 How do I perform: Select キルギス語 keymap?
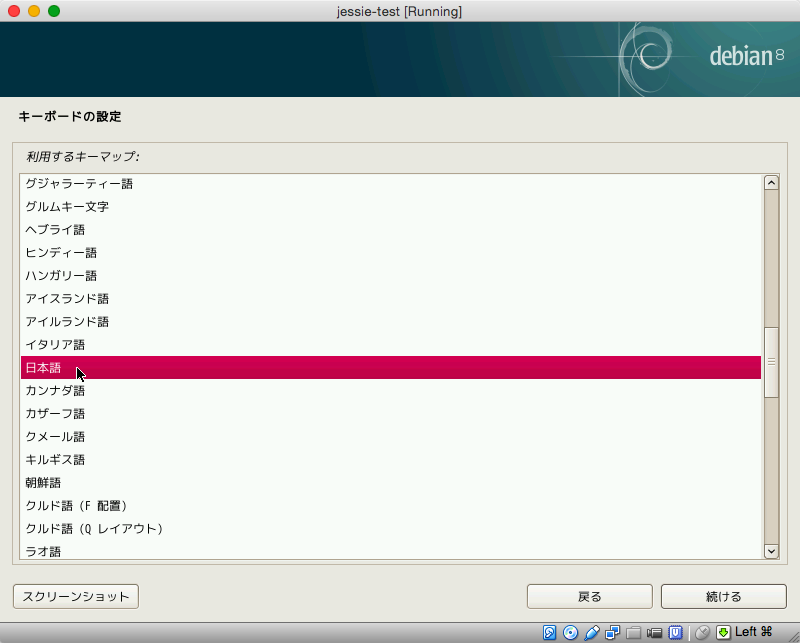[391, 459]
